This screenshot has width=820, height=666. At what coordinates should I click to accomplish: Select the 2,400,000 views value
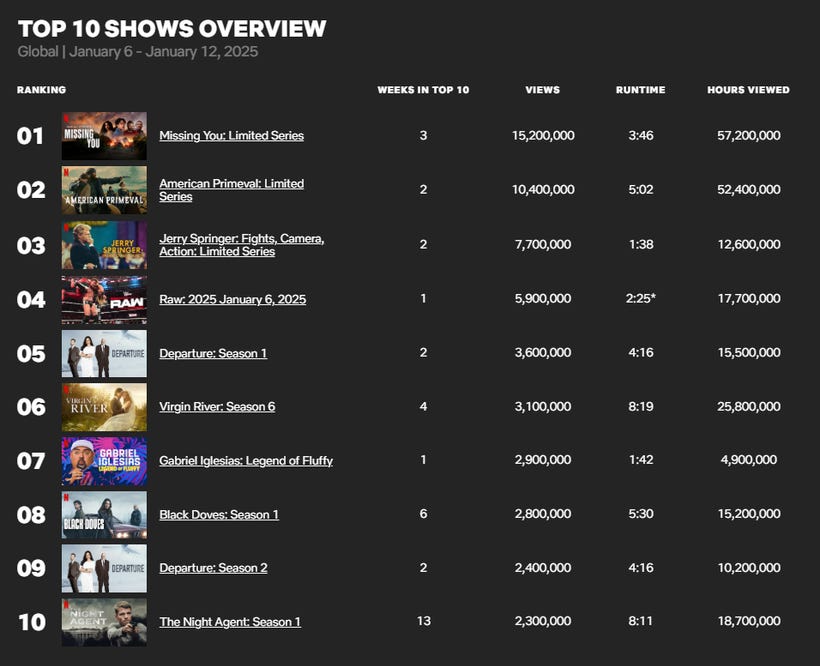click(543, 568)
